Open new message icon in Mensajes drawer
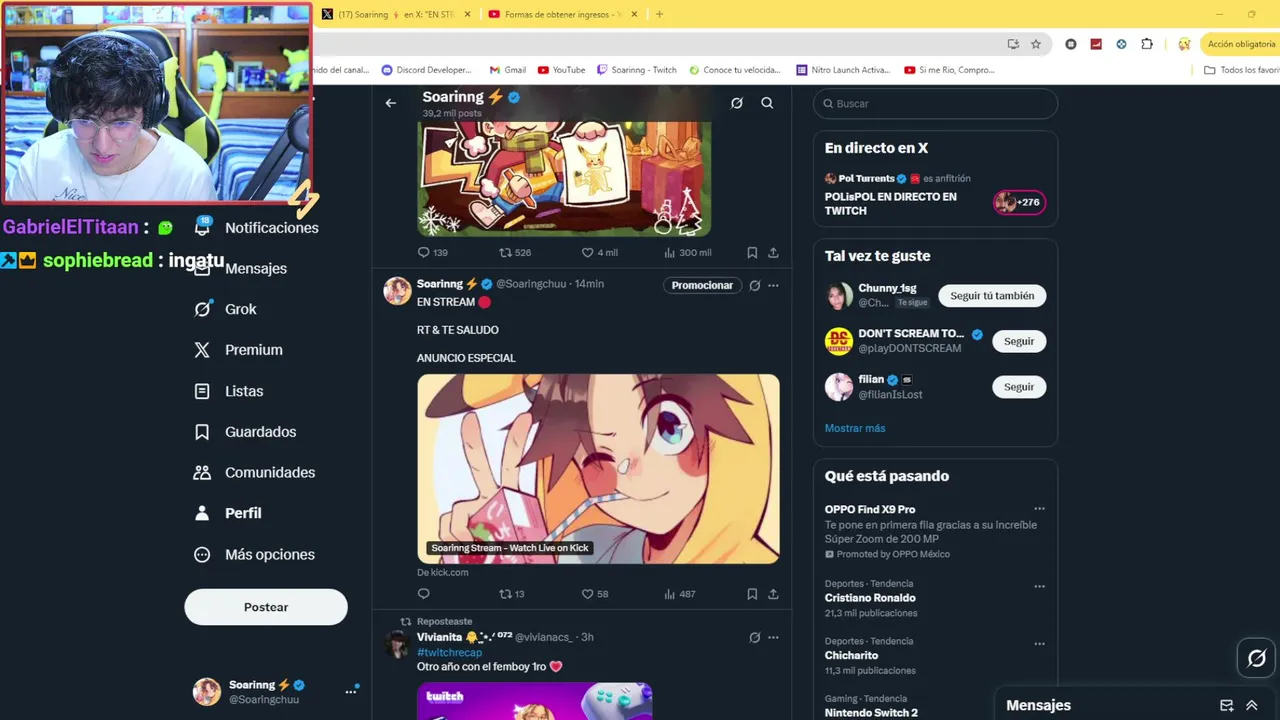 tap(1227, 705)
